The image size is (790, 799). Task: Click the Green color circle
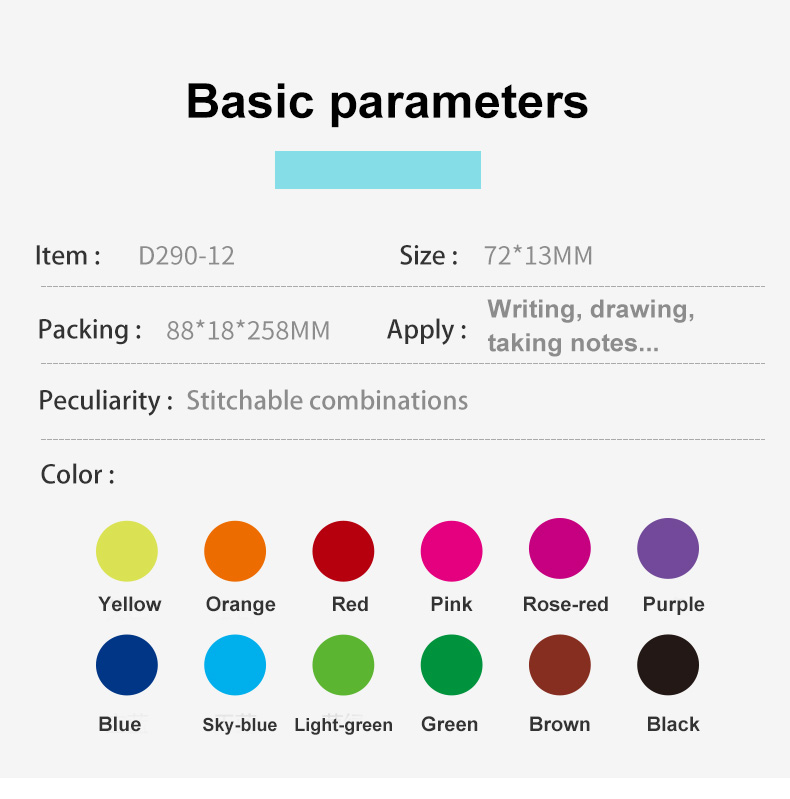click(451, 665)
